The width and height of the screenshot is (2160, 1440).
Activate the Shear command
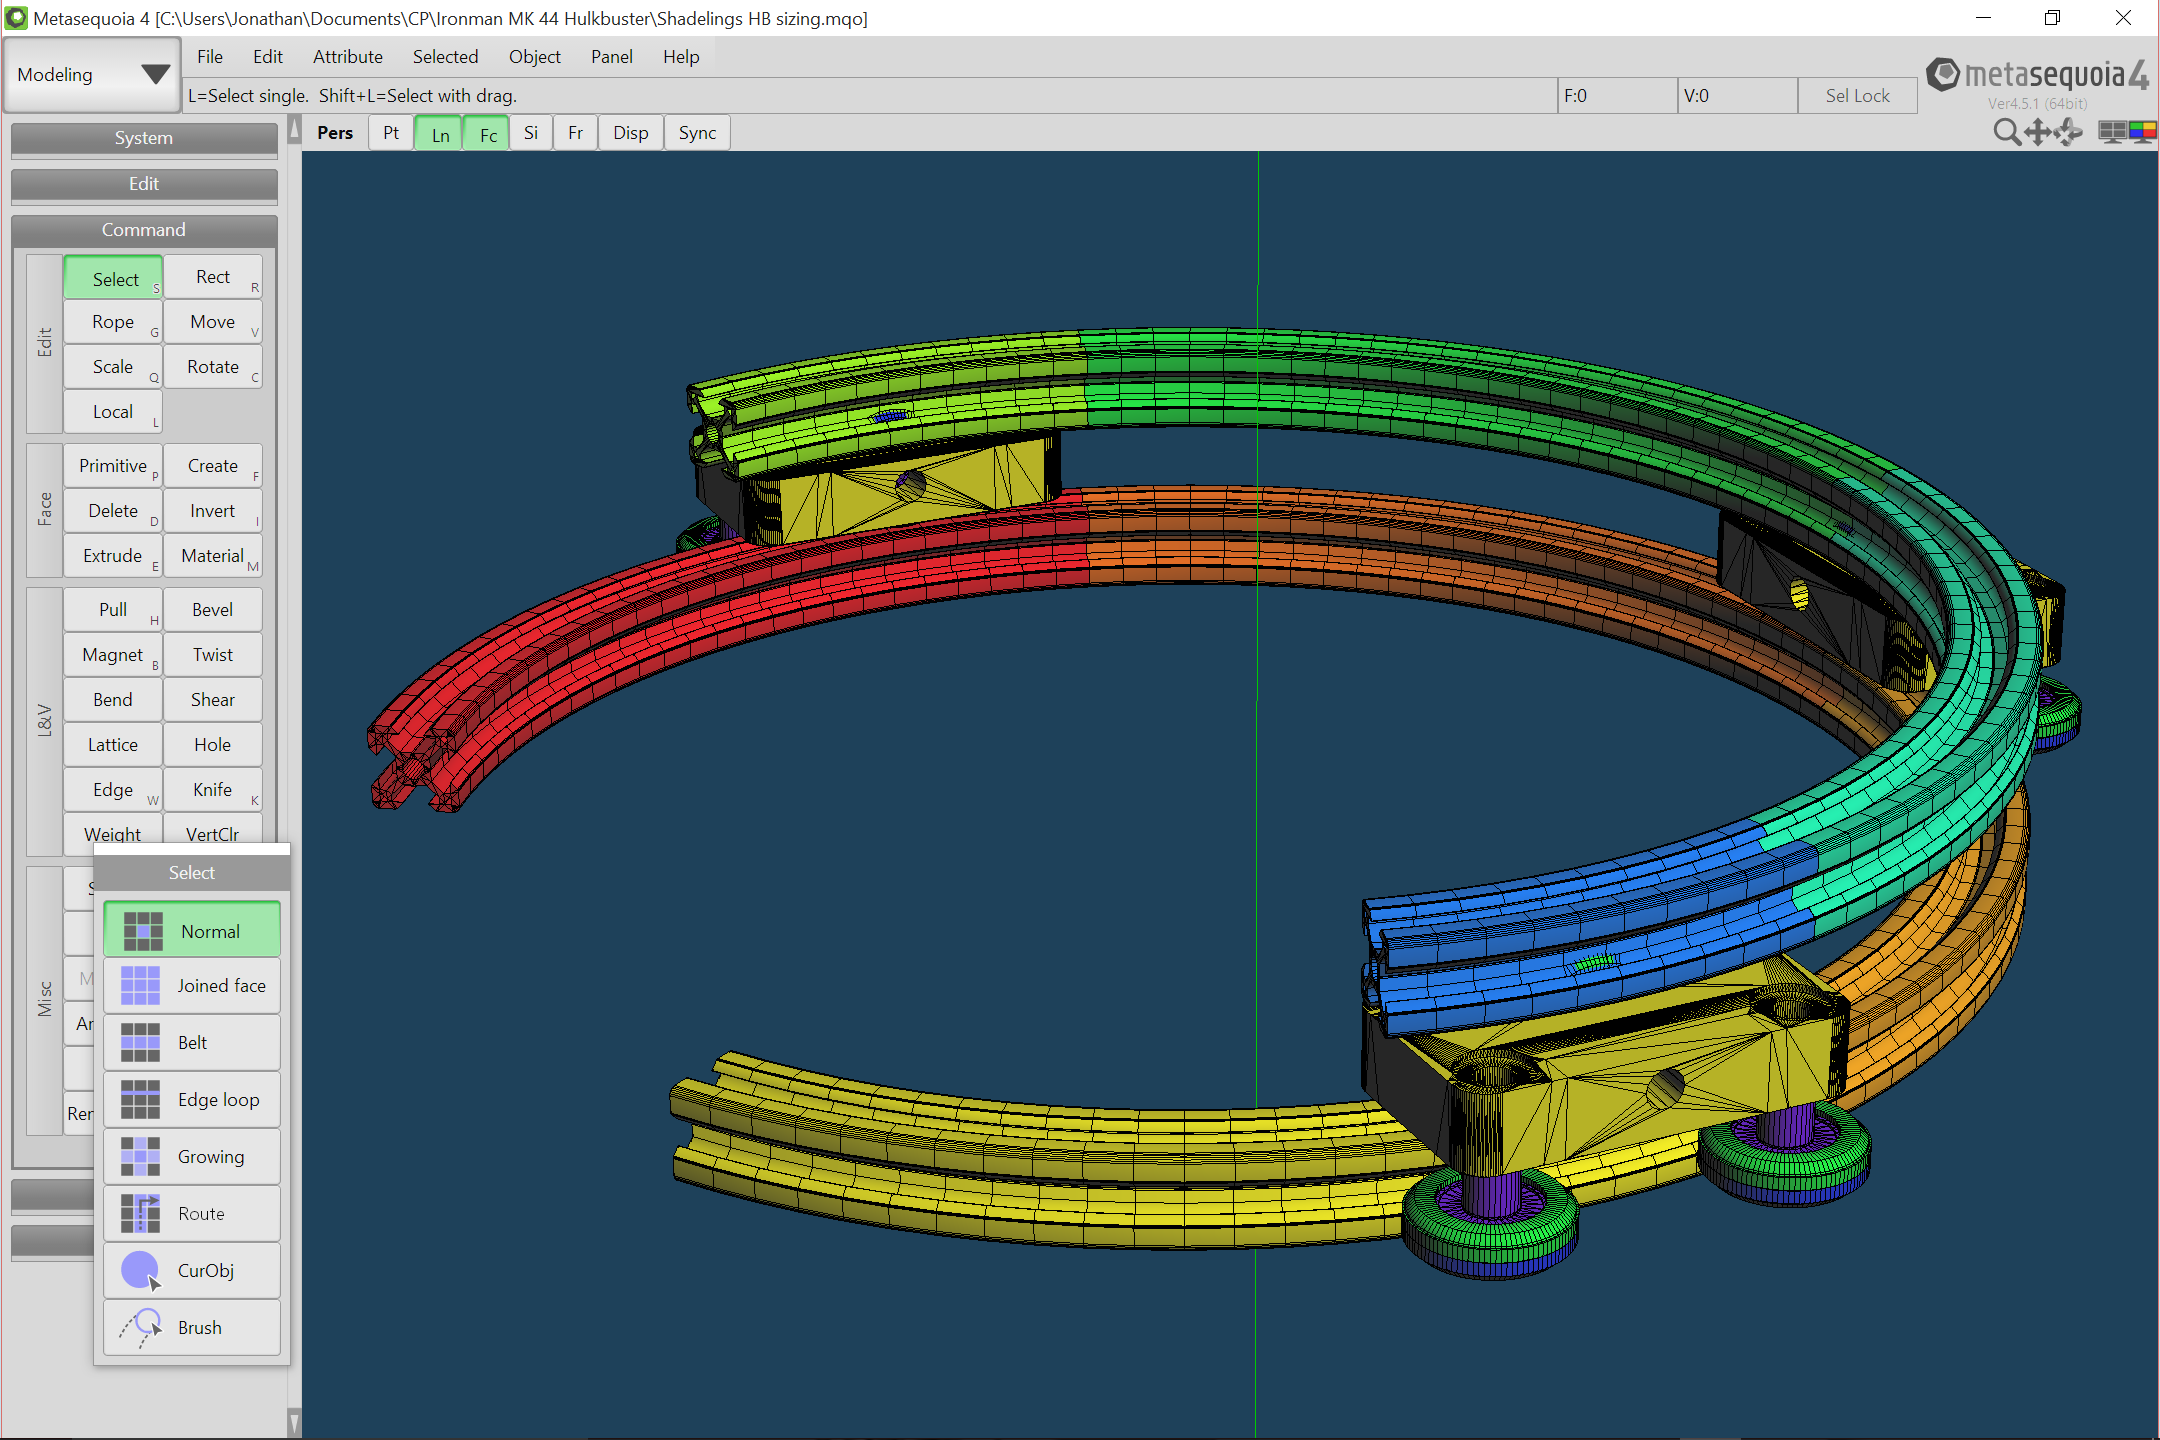(x=213, y=700)
